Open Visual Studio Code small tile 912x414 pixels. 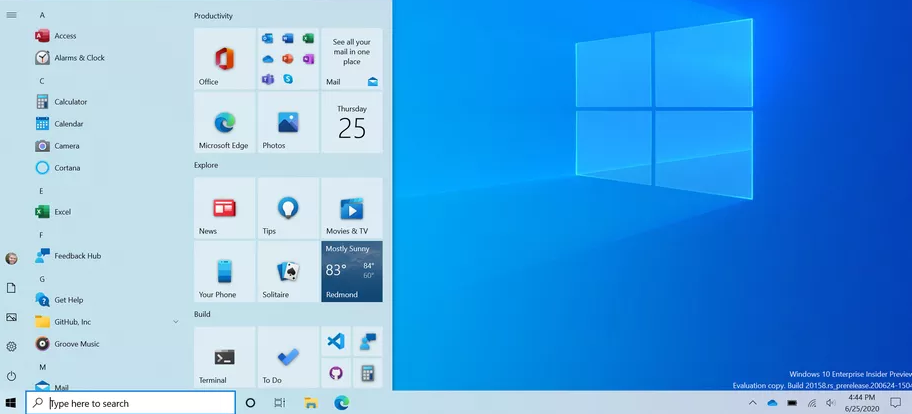coord(336,341)
